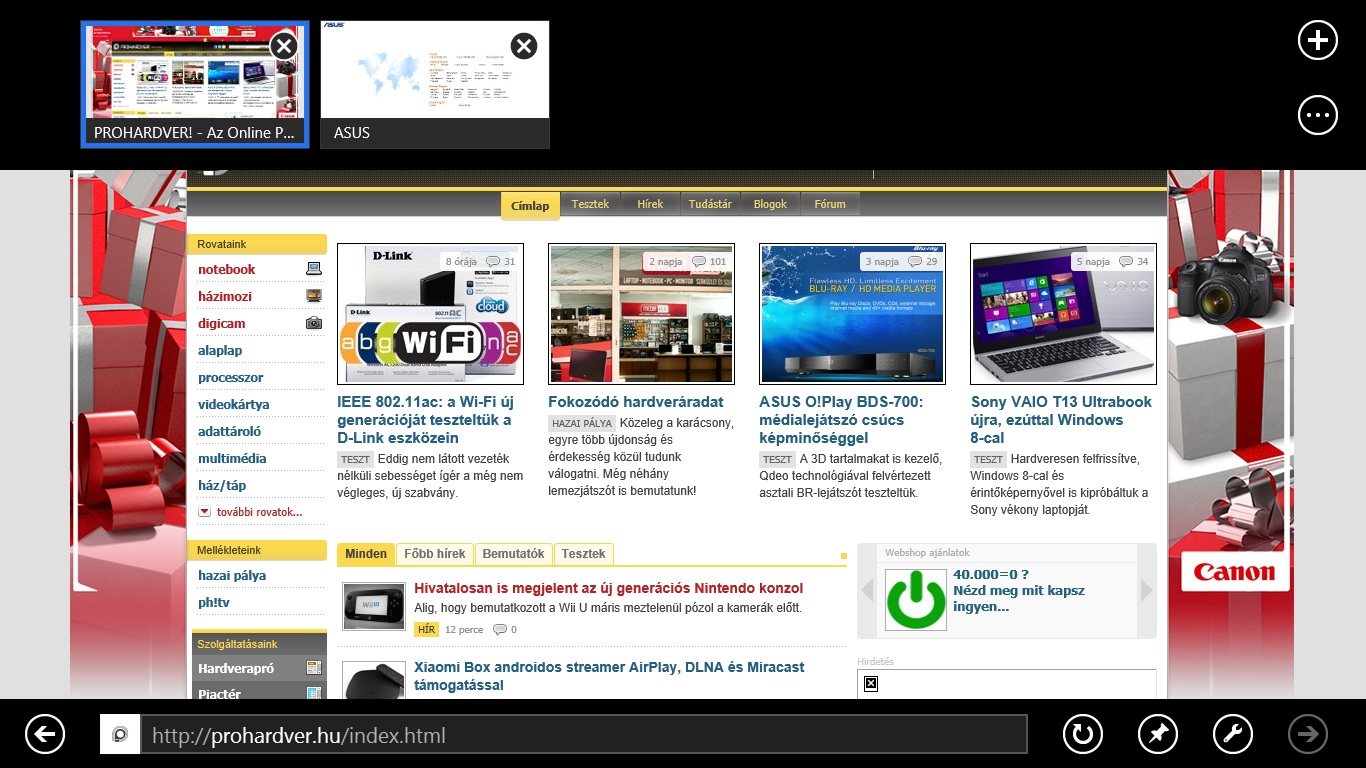Switch to the ASUS tab thumbnail
Viewport: 1366px width, 768px height.
point(435,84)
